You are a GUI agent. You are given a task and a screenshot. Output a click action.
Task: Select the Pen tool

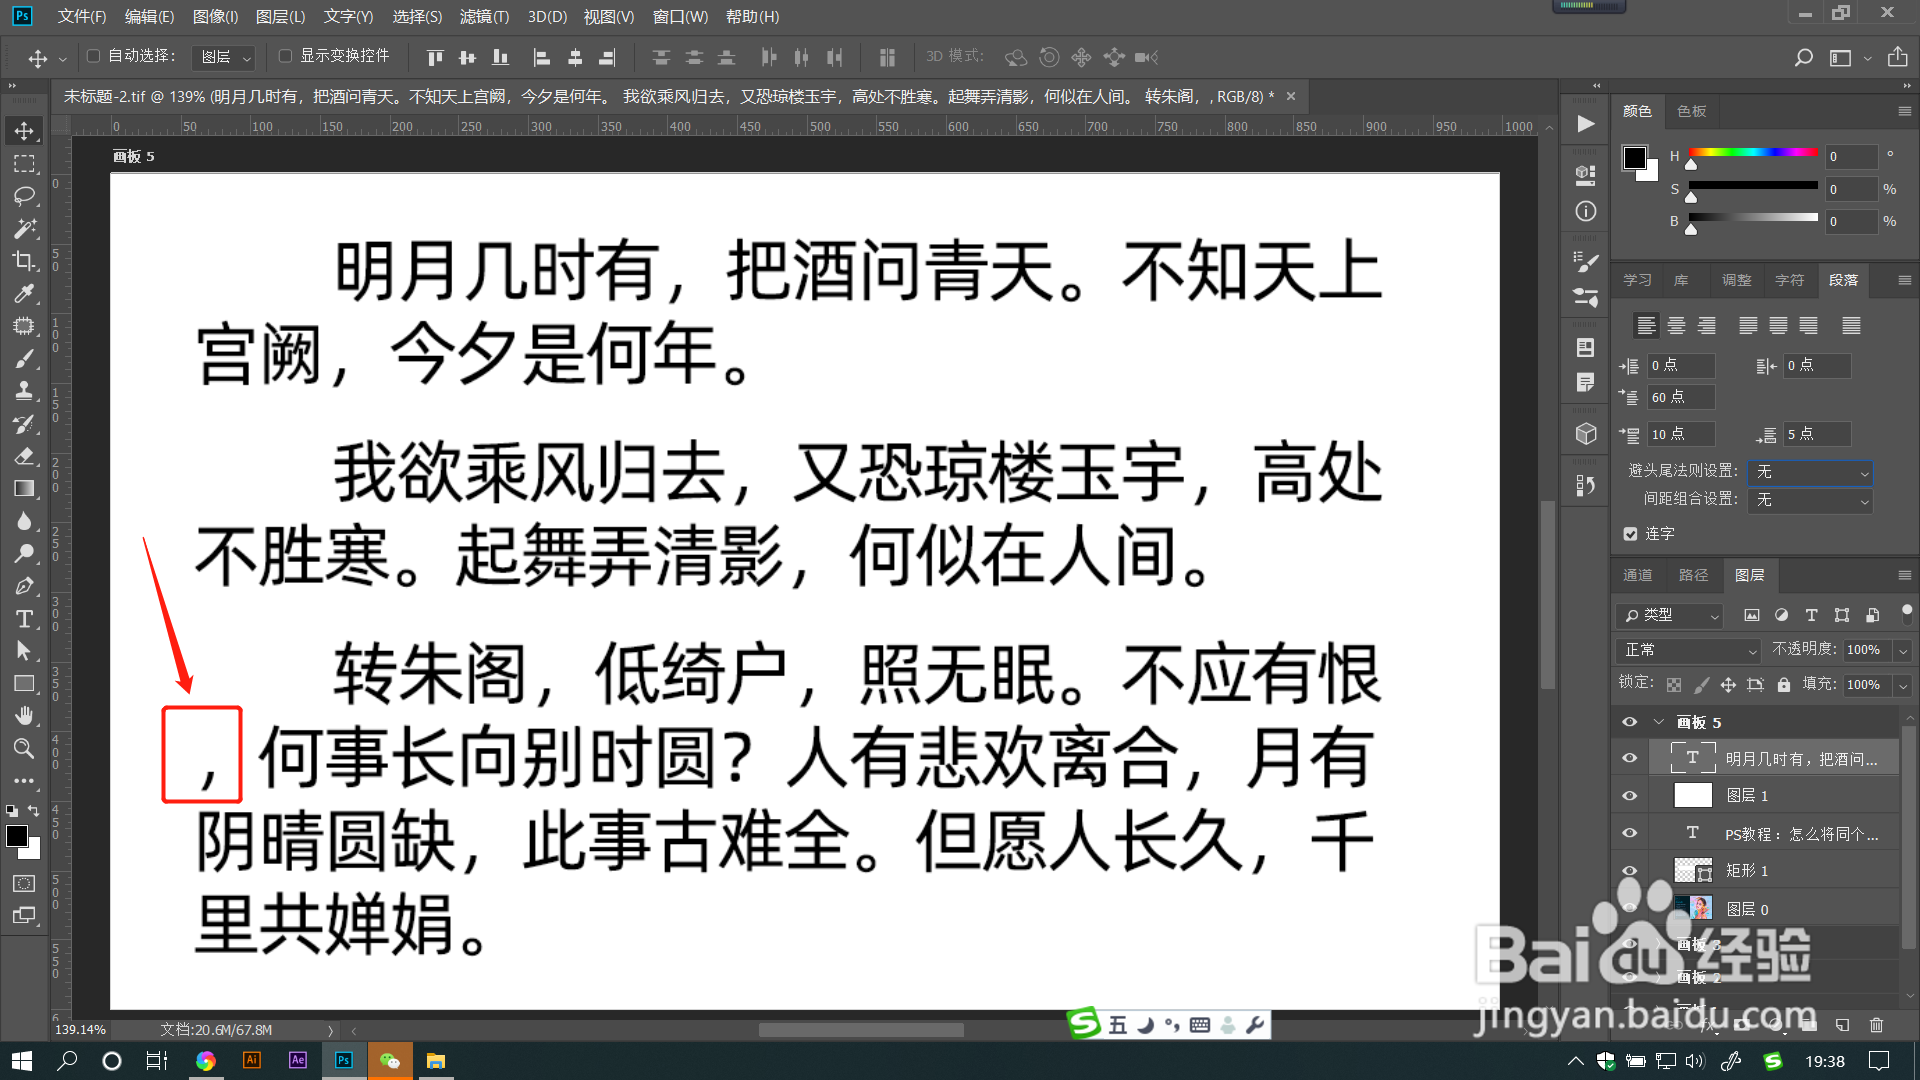click(24, 586)
